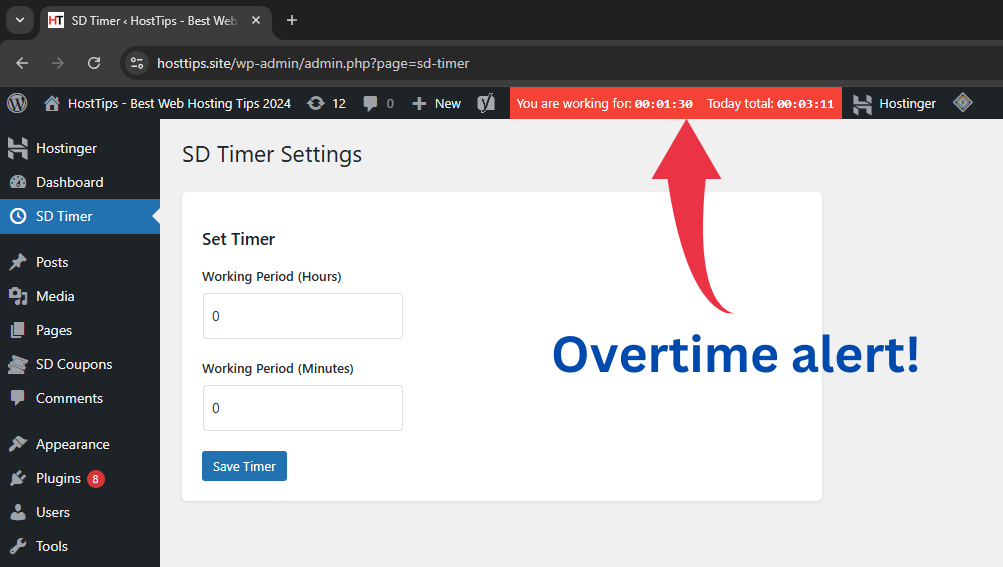Click HostTips site name link in admin bar
1003x567 pixels.
click(179, 104)
